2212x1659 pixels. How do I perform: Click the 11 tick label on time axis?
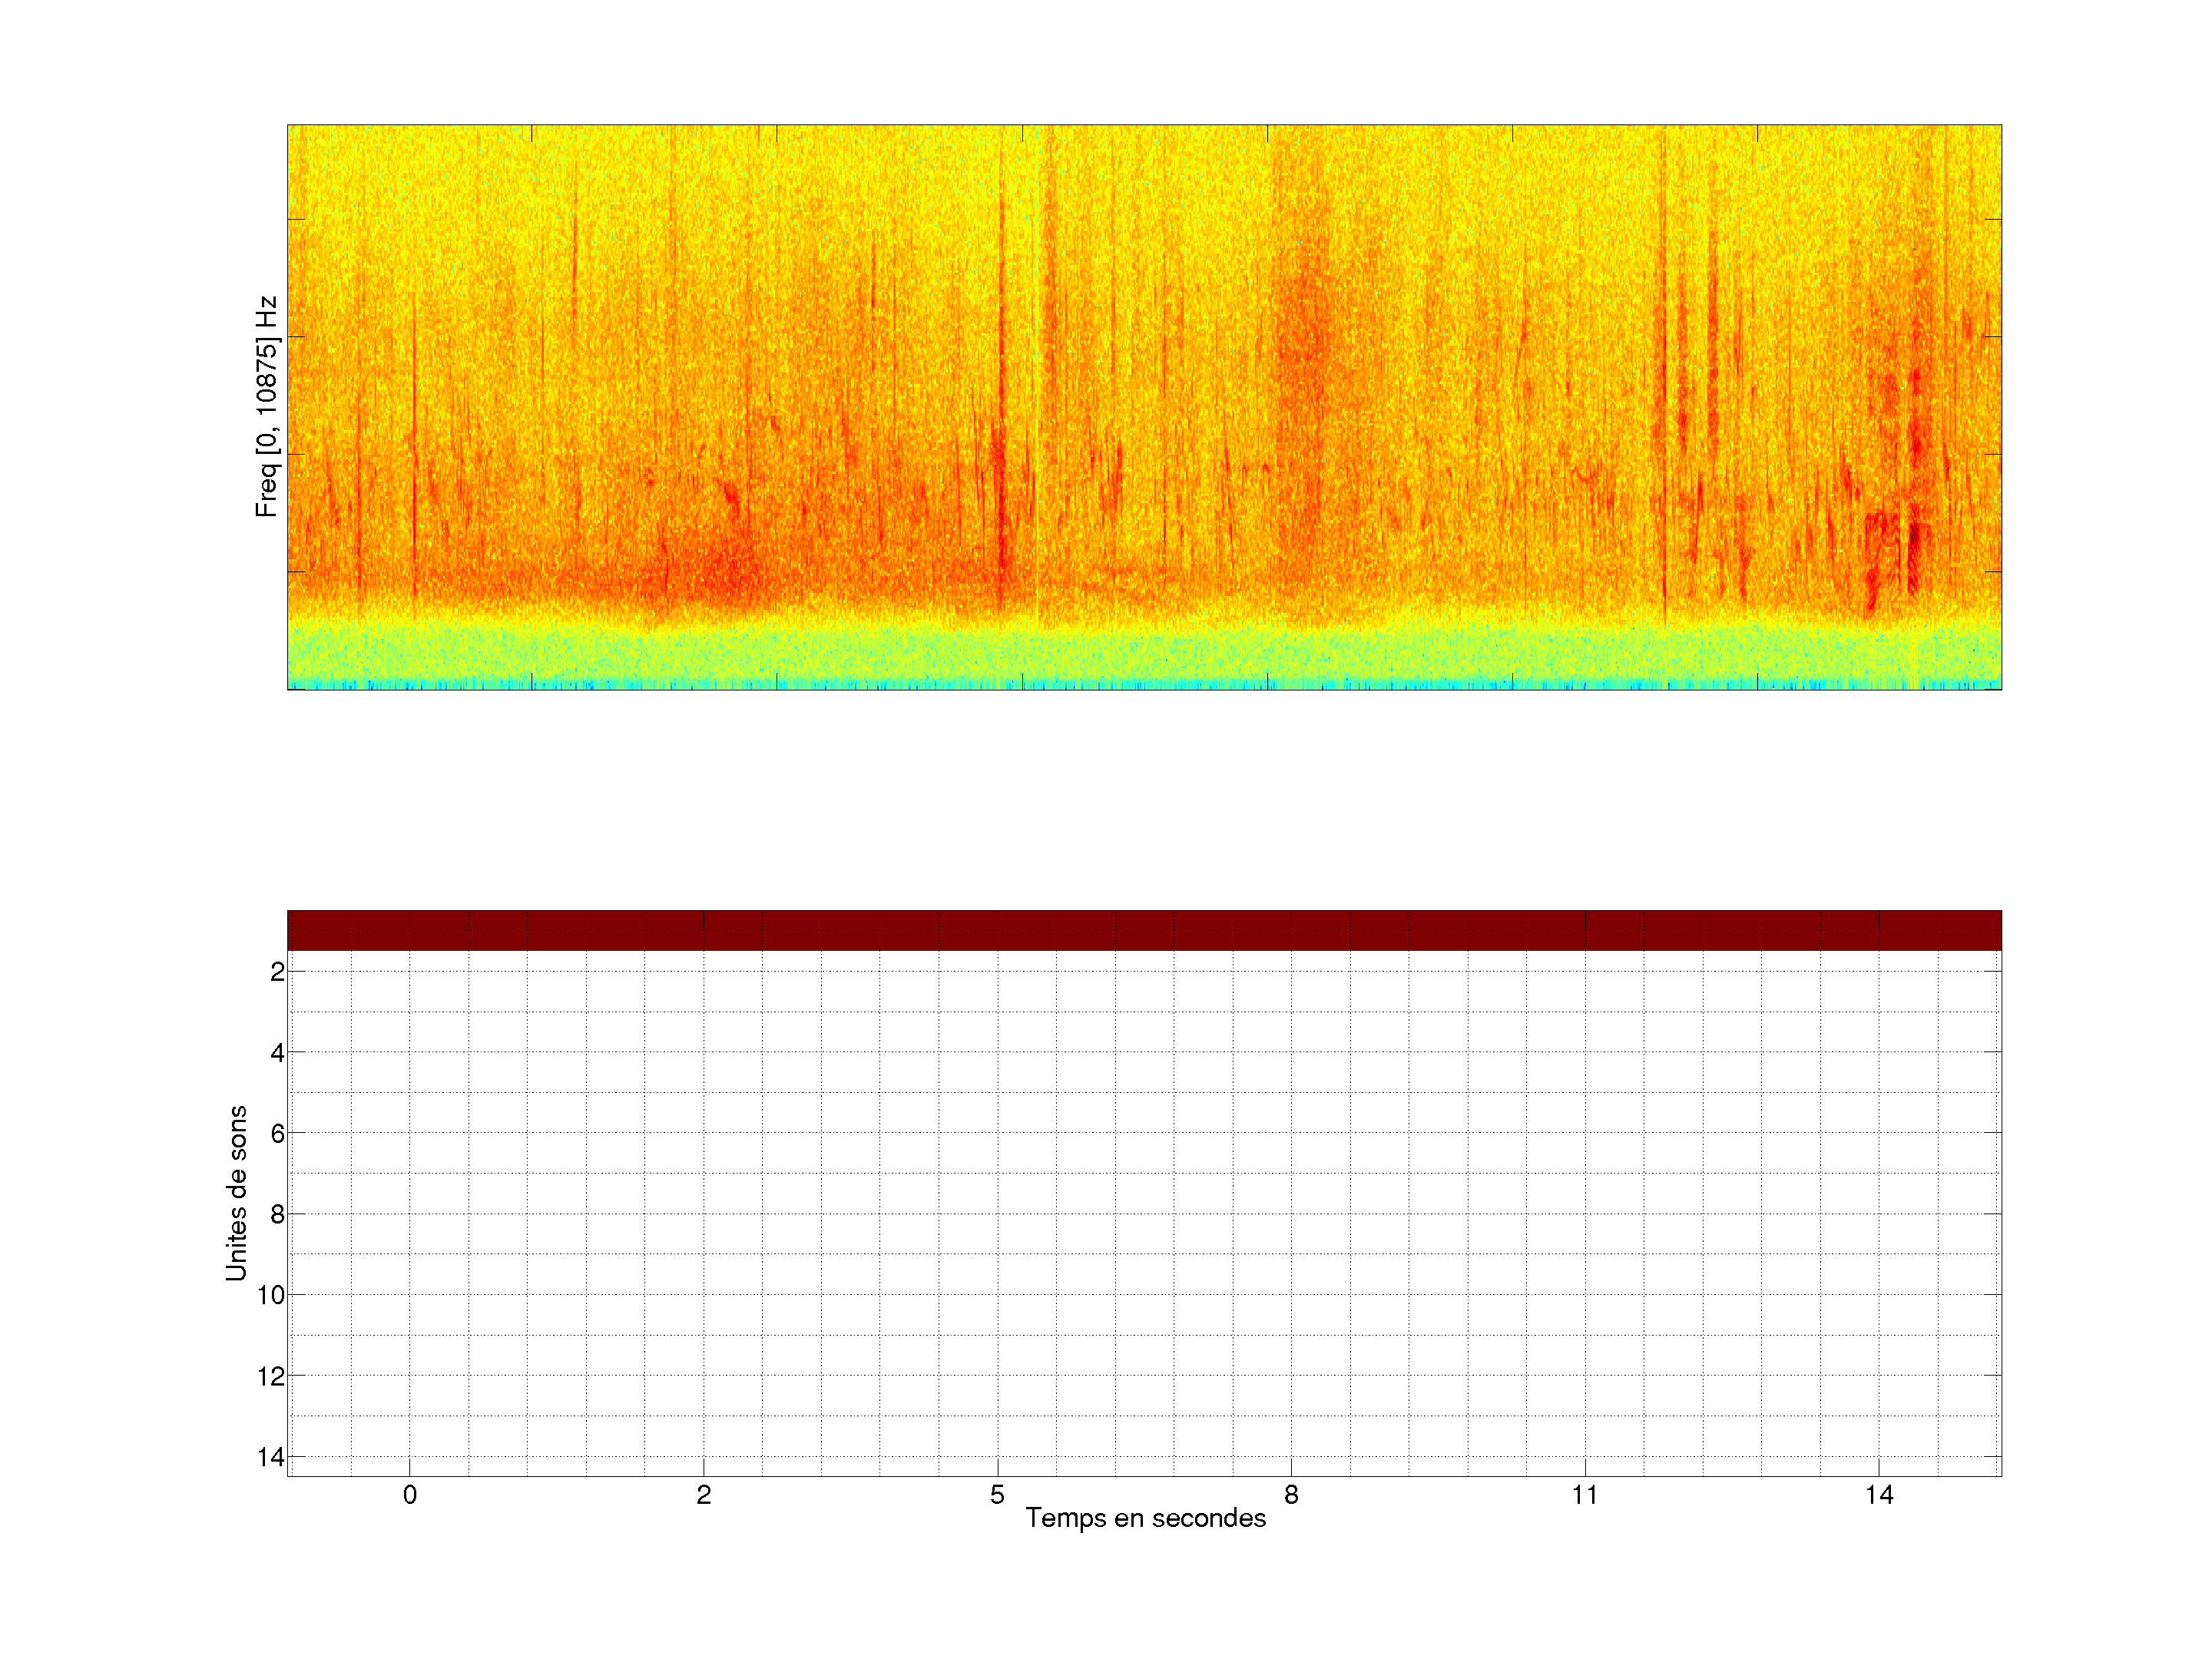1584,1495
